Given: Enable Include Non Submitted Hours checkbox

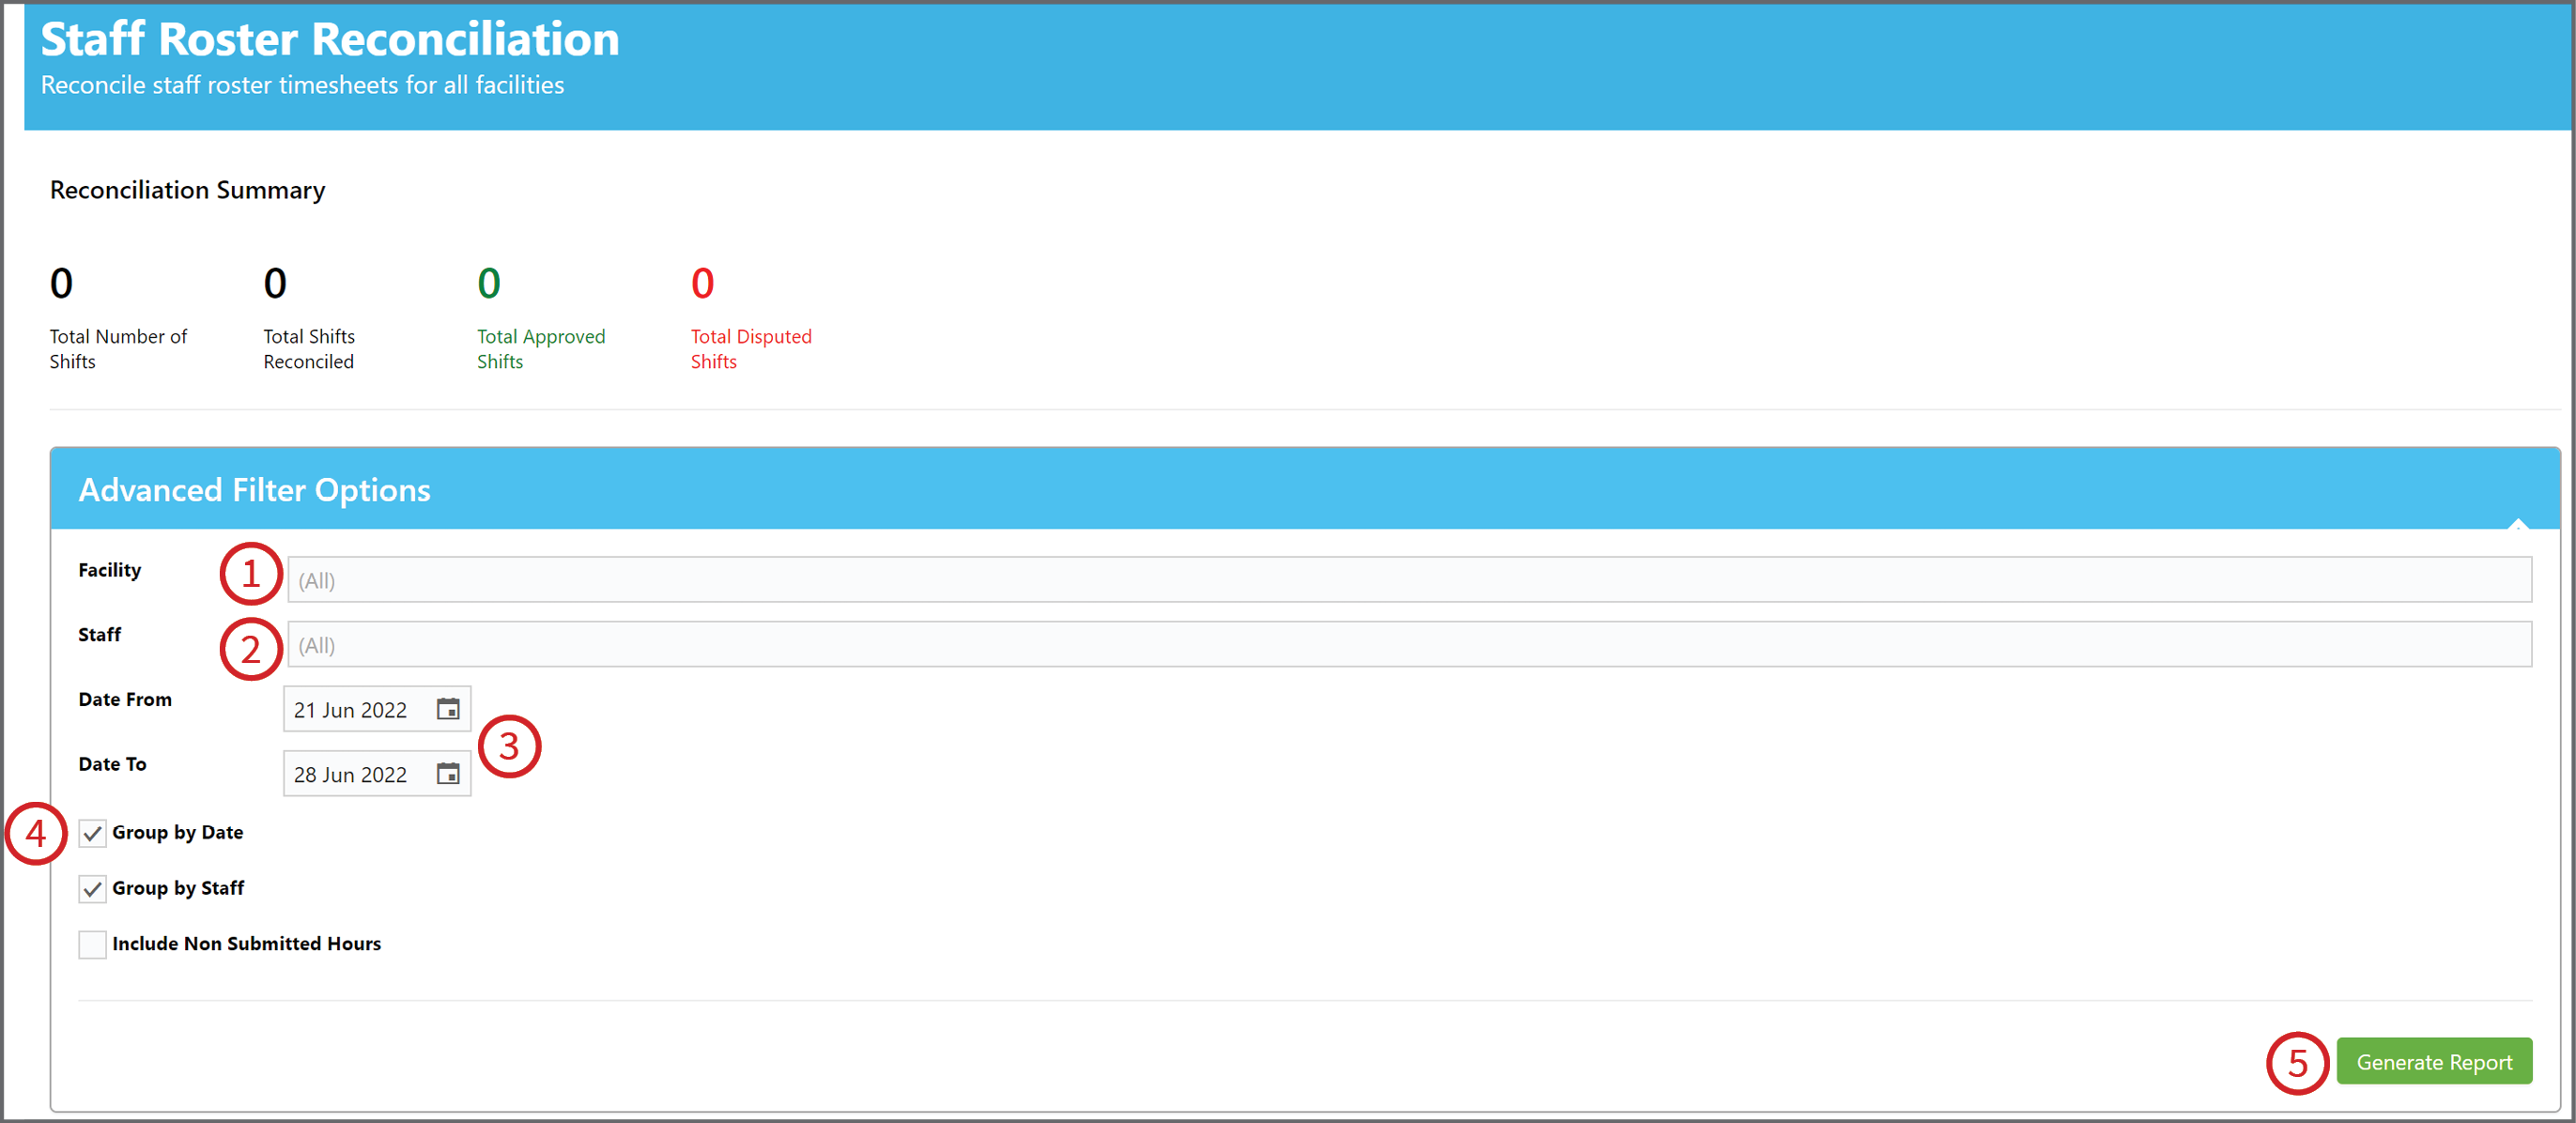Looking at the screenshot, I should click(92, 945).
